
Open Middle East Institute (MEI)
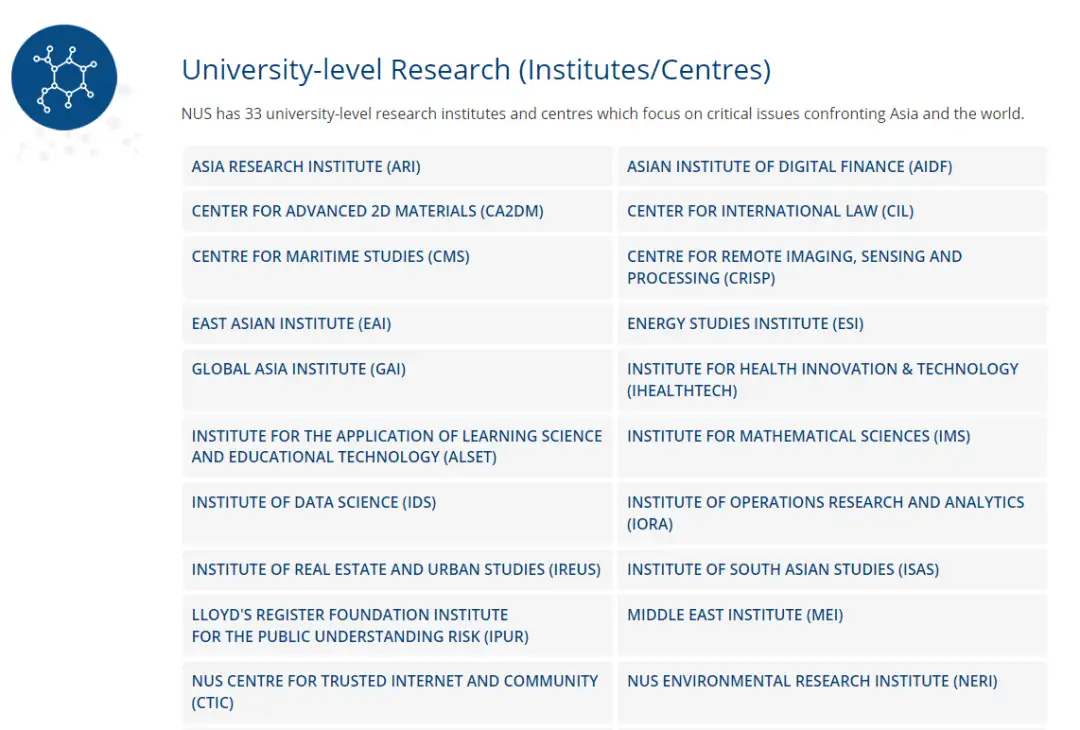point(734,615)
